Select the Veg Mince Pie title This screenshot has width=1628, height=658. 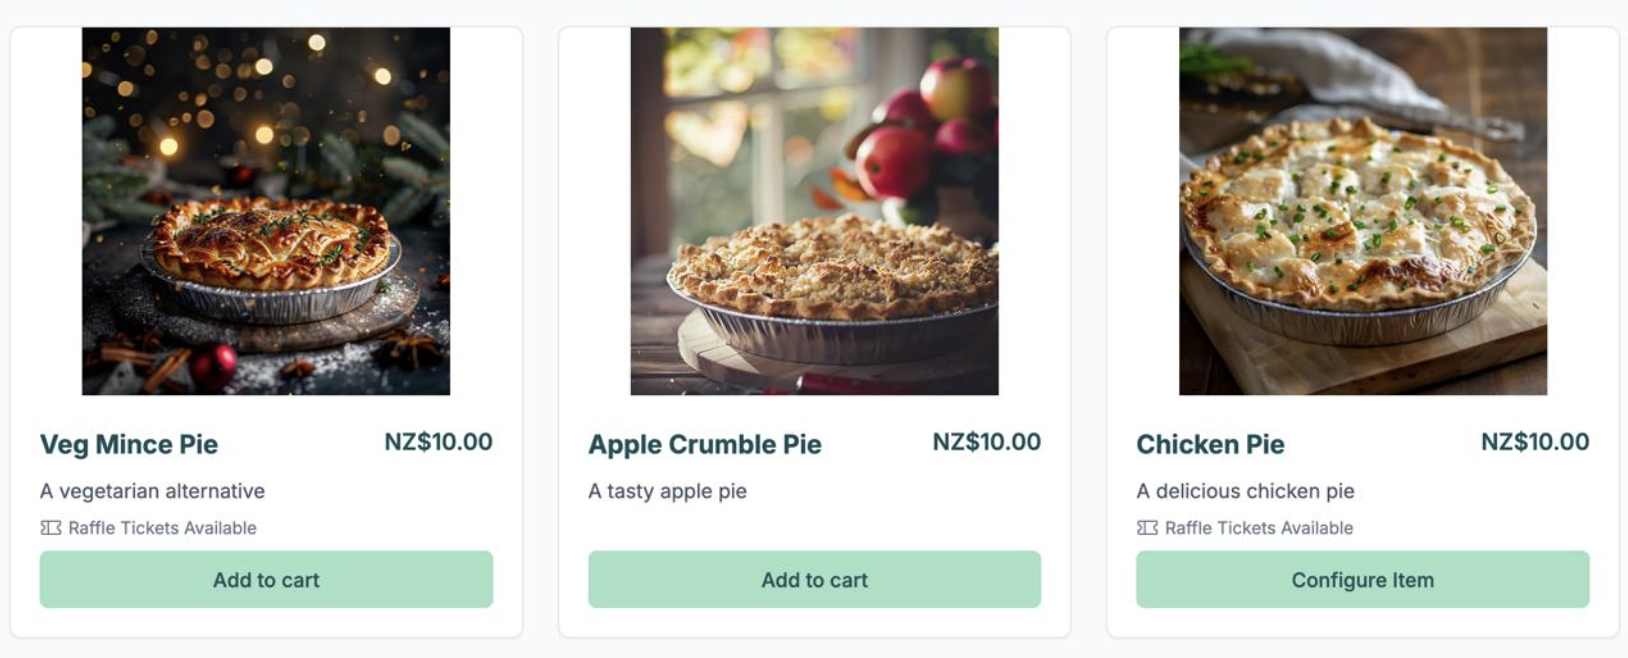(x=129, y=444)
